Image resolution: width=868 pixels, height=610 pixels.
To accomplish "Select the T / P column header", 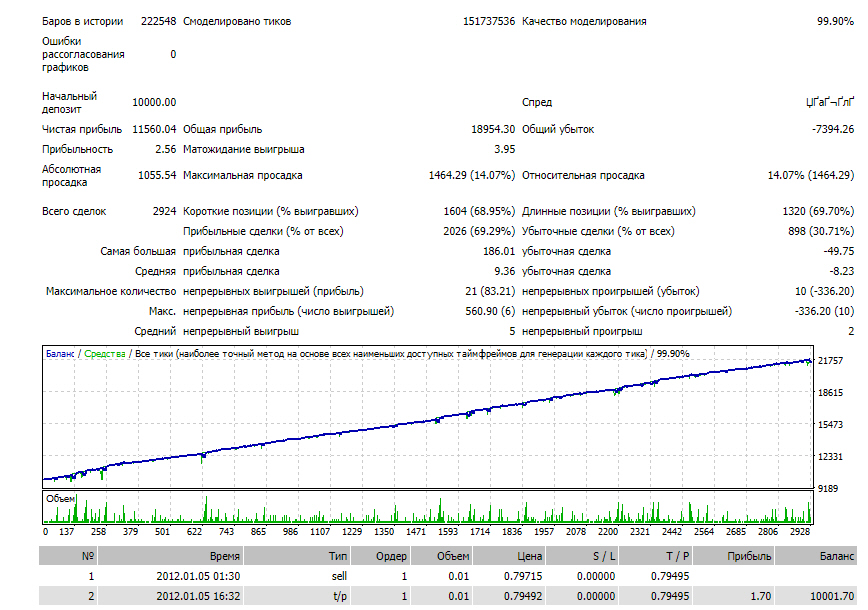I will [655, 556].
